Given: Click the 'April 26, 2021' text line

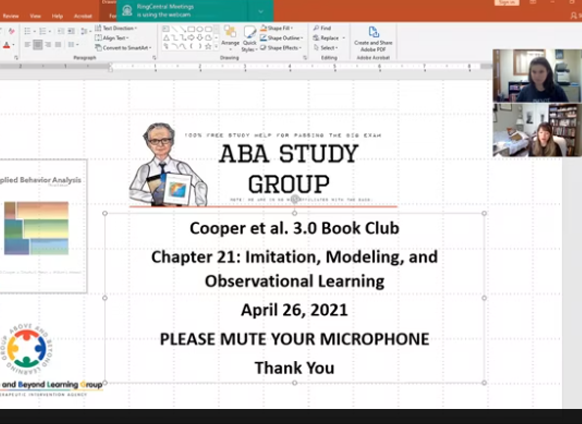Looking at the screenshot, I should pyautogui.click(x=294, y=310).
